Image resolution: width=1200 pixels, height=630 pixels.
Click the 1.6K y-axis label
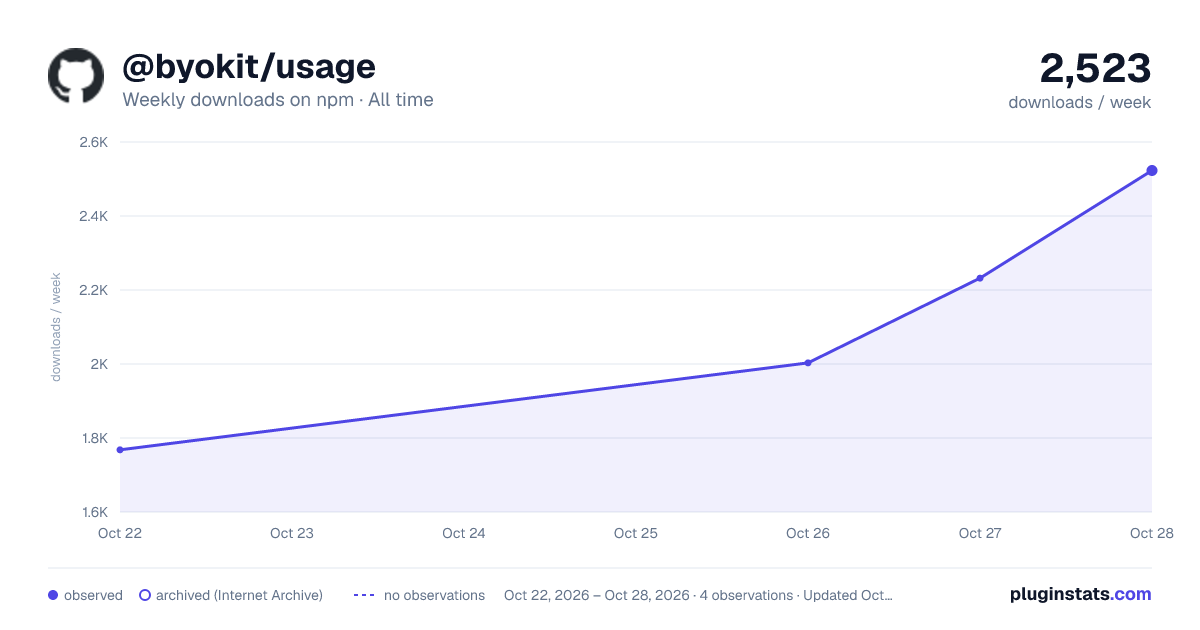93,512
